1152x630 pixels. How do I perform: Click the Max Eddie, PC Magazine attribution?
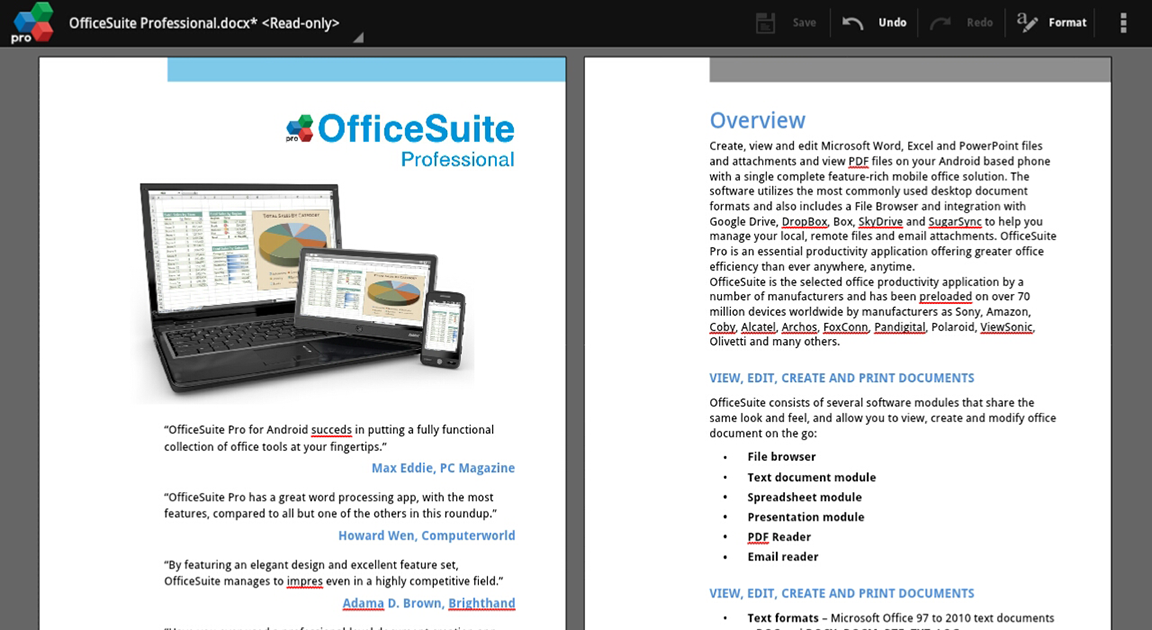443,468
